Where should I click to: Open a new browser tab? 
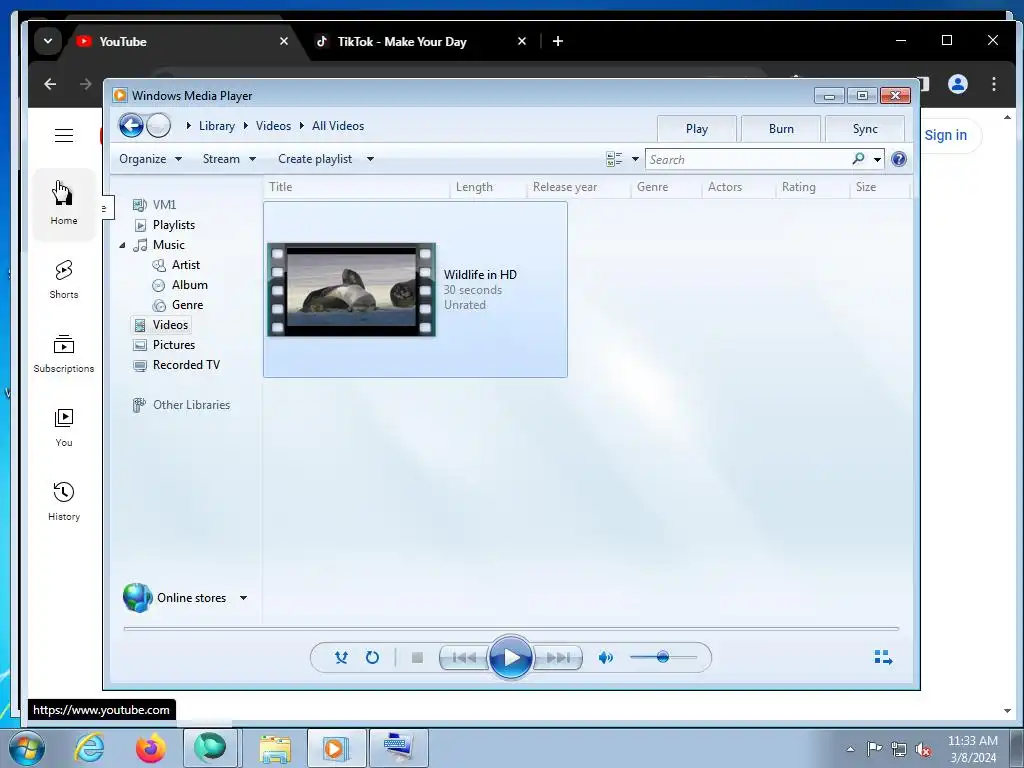click(x=558, y=41)
